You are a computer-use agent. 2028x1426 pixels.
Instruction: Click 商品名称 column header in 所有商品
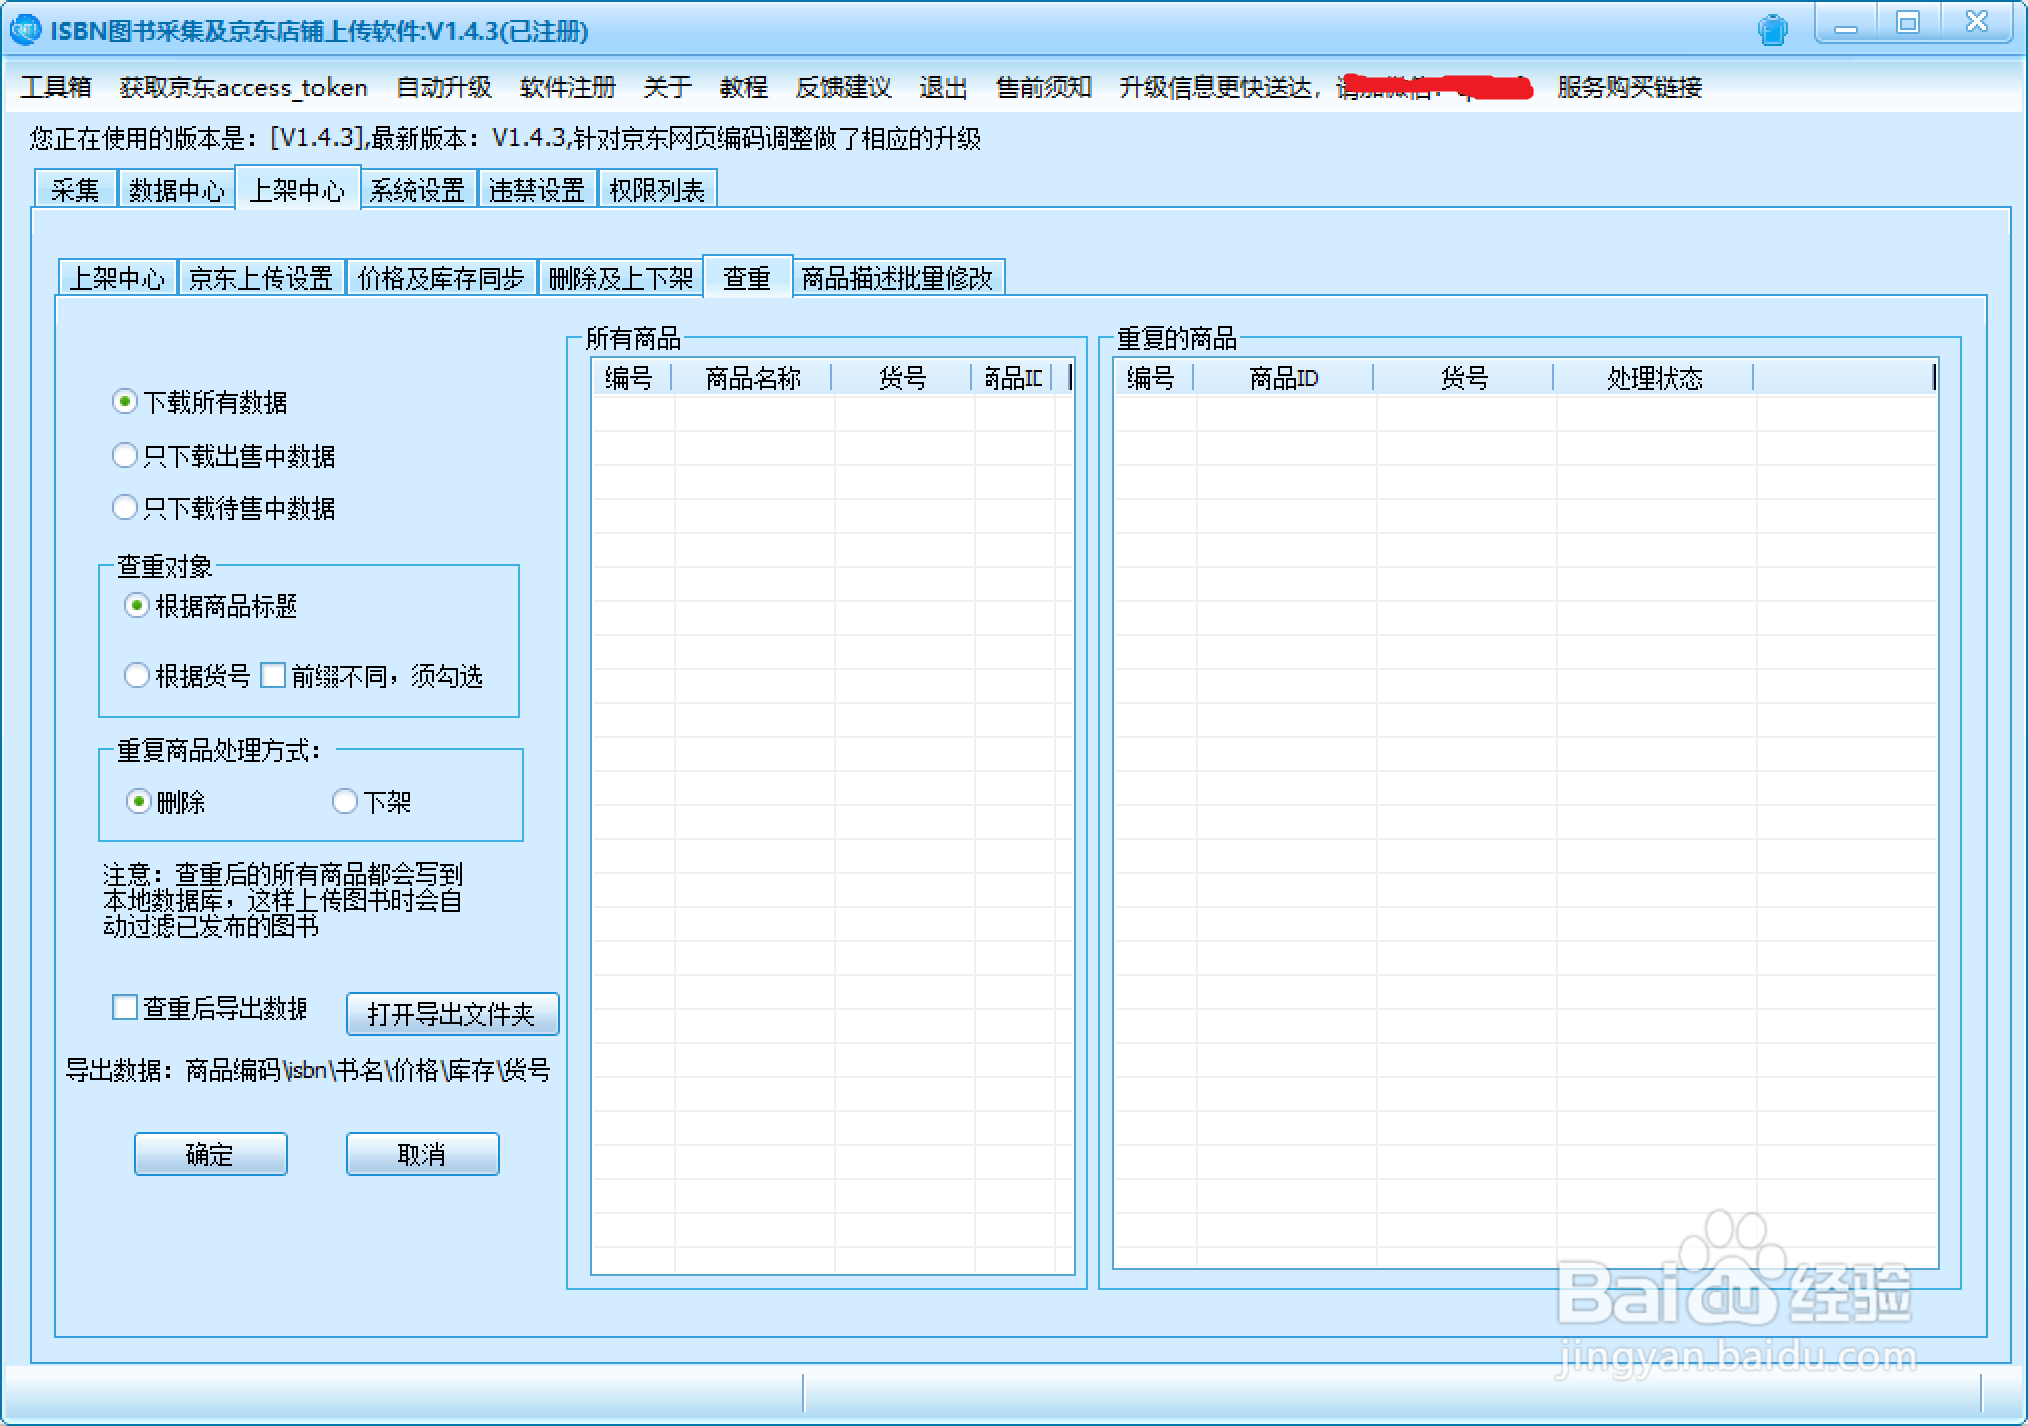752,378
